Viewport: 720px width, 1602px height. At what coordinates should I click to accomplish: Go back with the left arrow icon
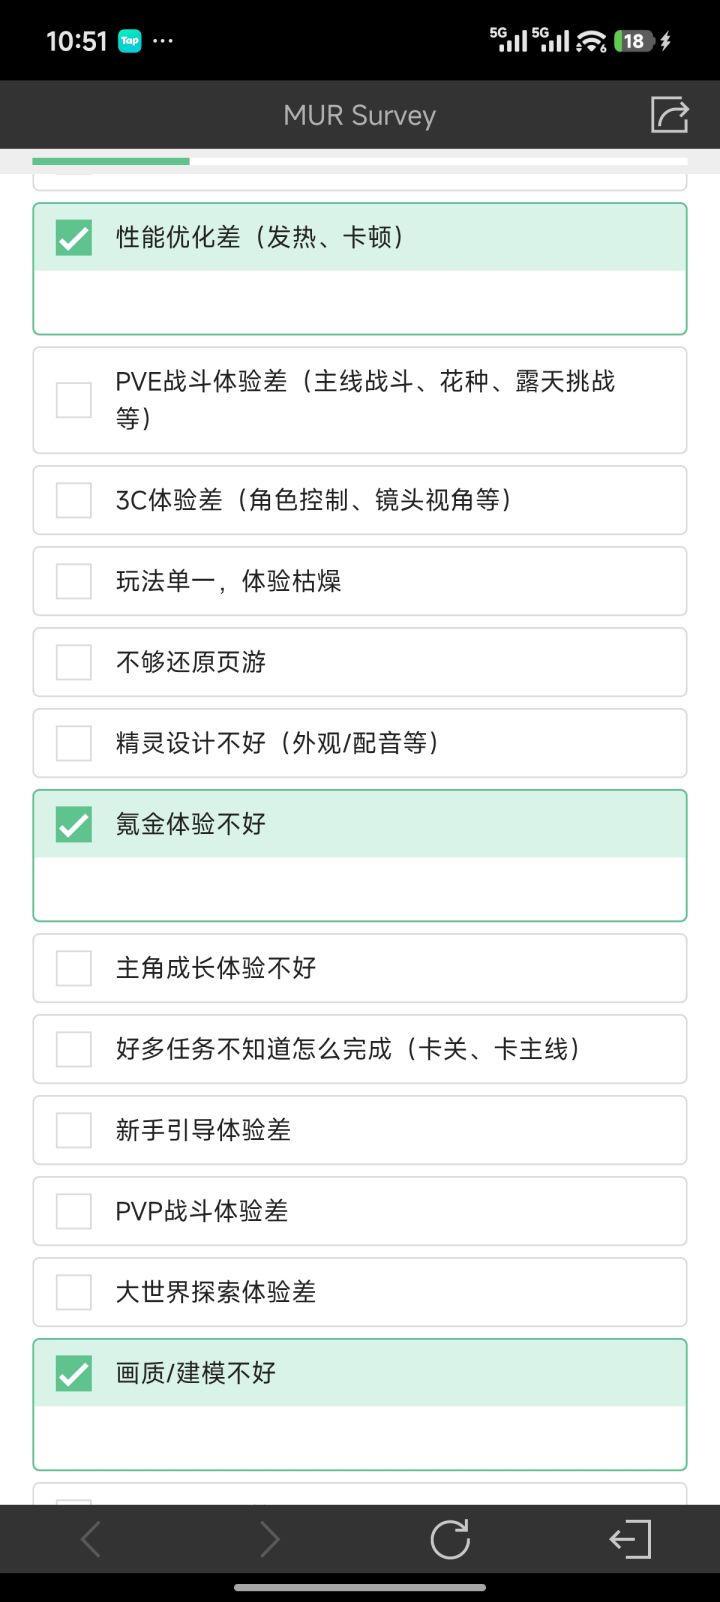tap(91, 1539)
